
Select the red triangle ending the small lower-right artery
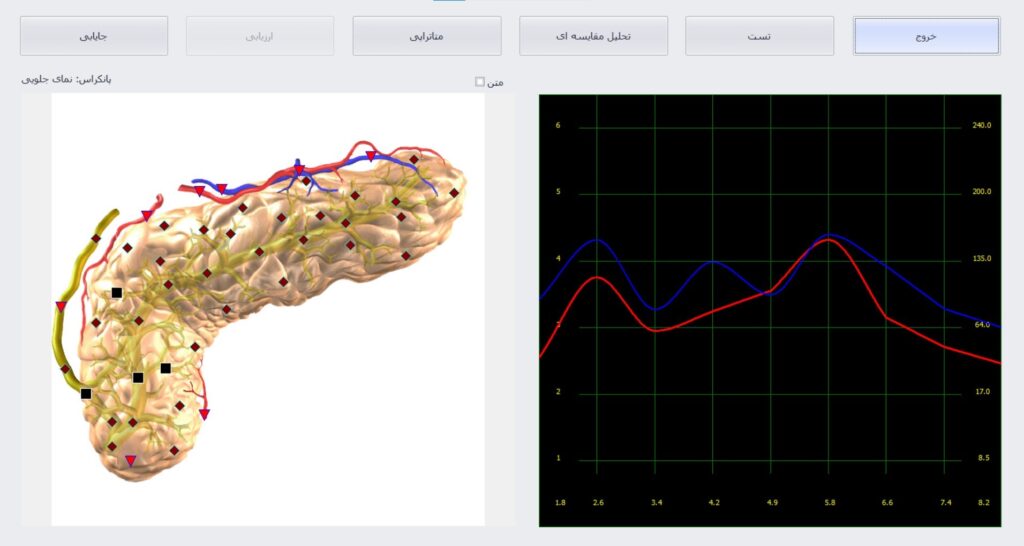click(x=204, y=413)
